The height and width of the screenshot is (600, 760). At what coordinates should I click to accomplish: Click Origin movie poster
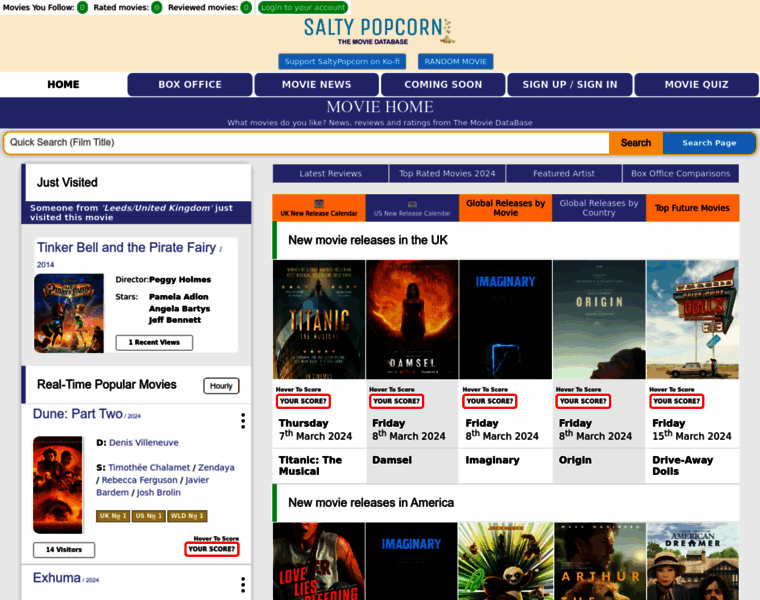599,320
